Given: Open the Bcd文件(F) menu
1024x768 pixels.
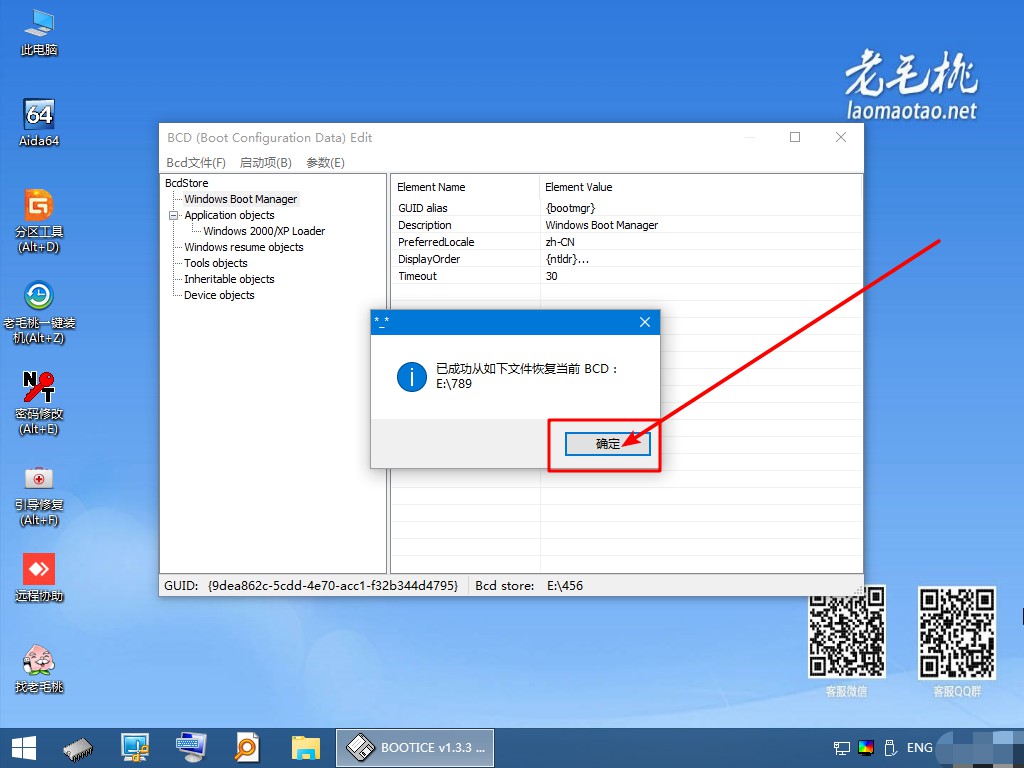Looking at the screenshot, I should tap(196, 163).
